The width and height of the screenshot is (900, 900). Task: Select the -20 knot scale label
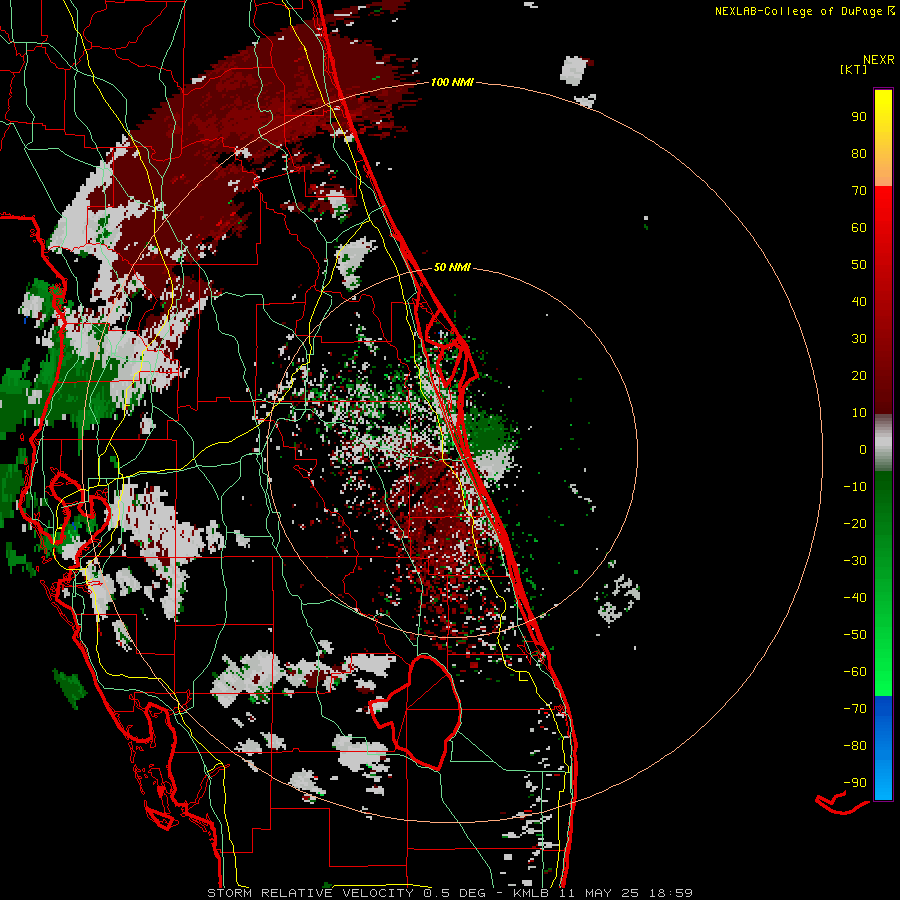(x=855, y=523)
